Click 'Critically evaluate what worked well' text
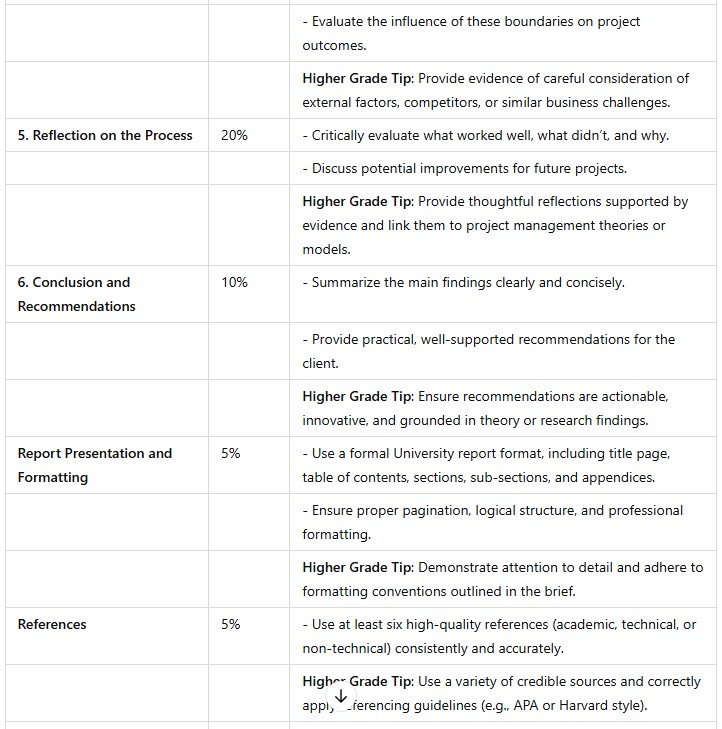 tap(485, 135)
